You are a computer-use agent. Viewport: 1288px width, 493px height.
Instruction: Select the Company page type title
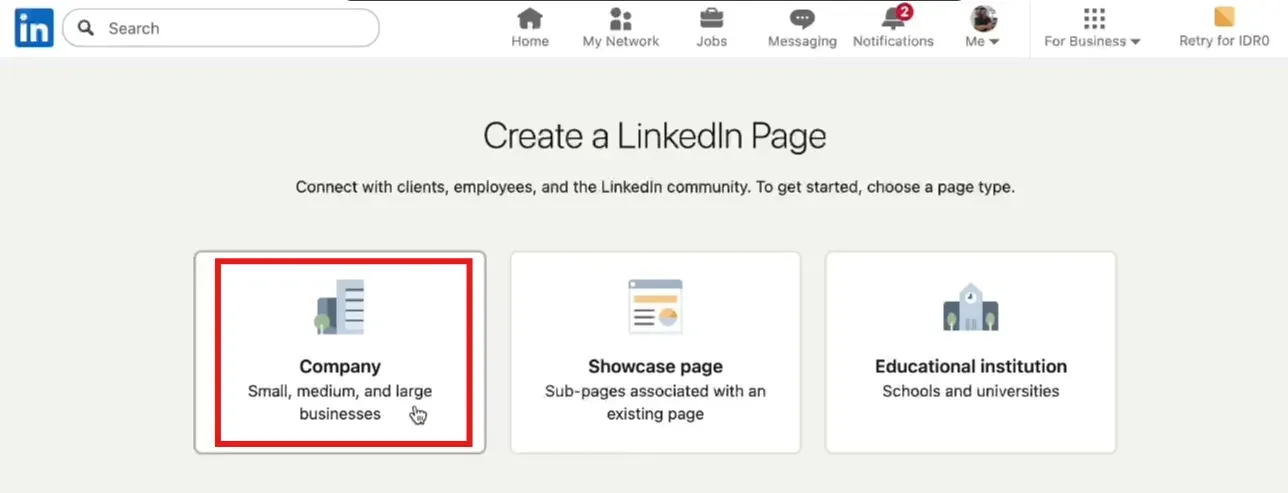(x=340, y=366)
